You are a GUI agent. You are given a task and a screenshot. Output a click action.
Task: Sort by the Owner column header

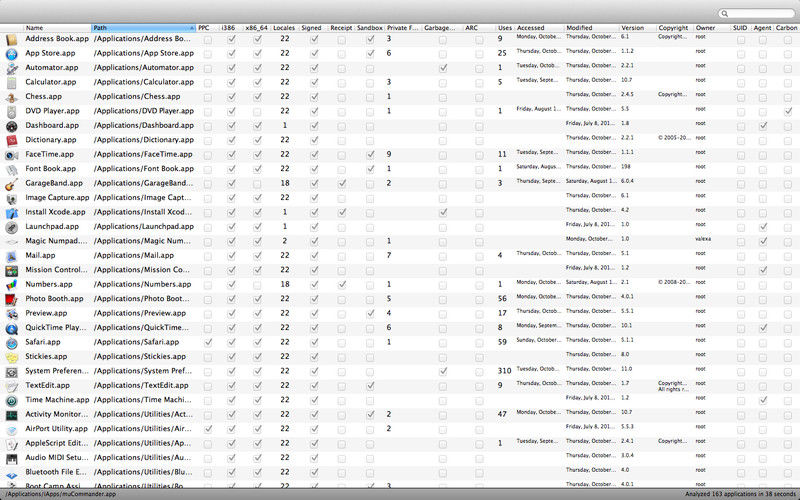[705, 28]
